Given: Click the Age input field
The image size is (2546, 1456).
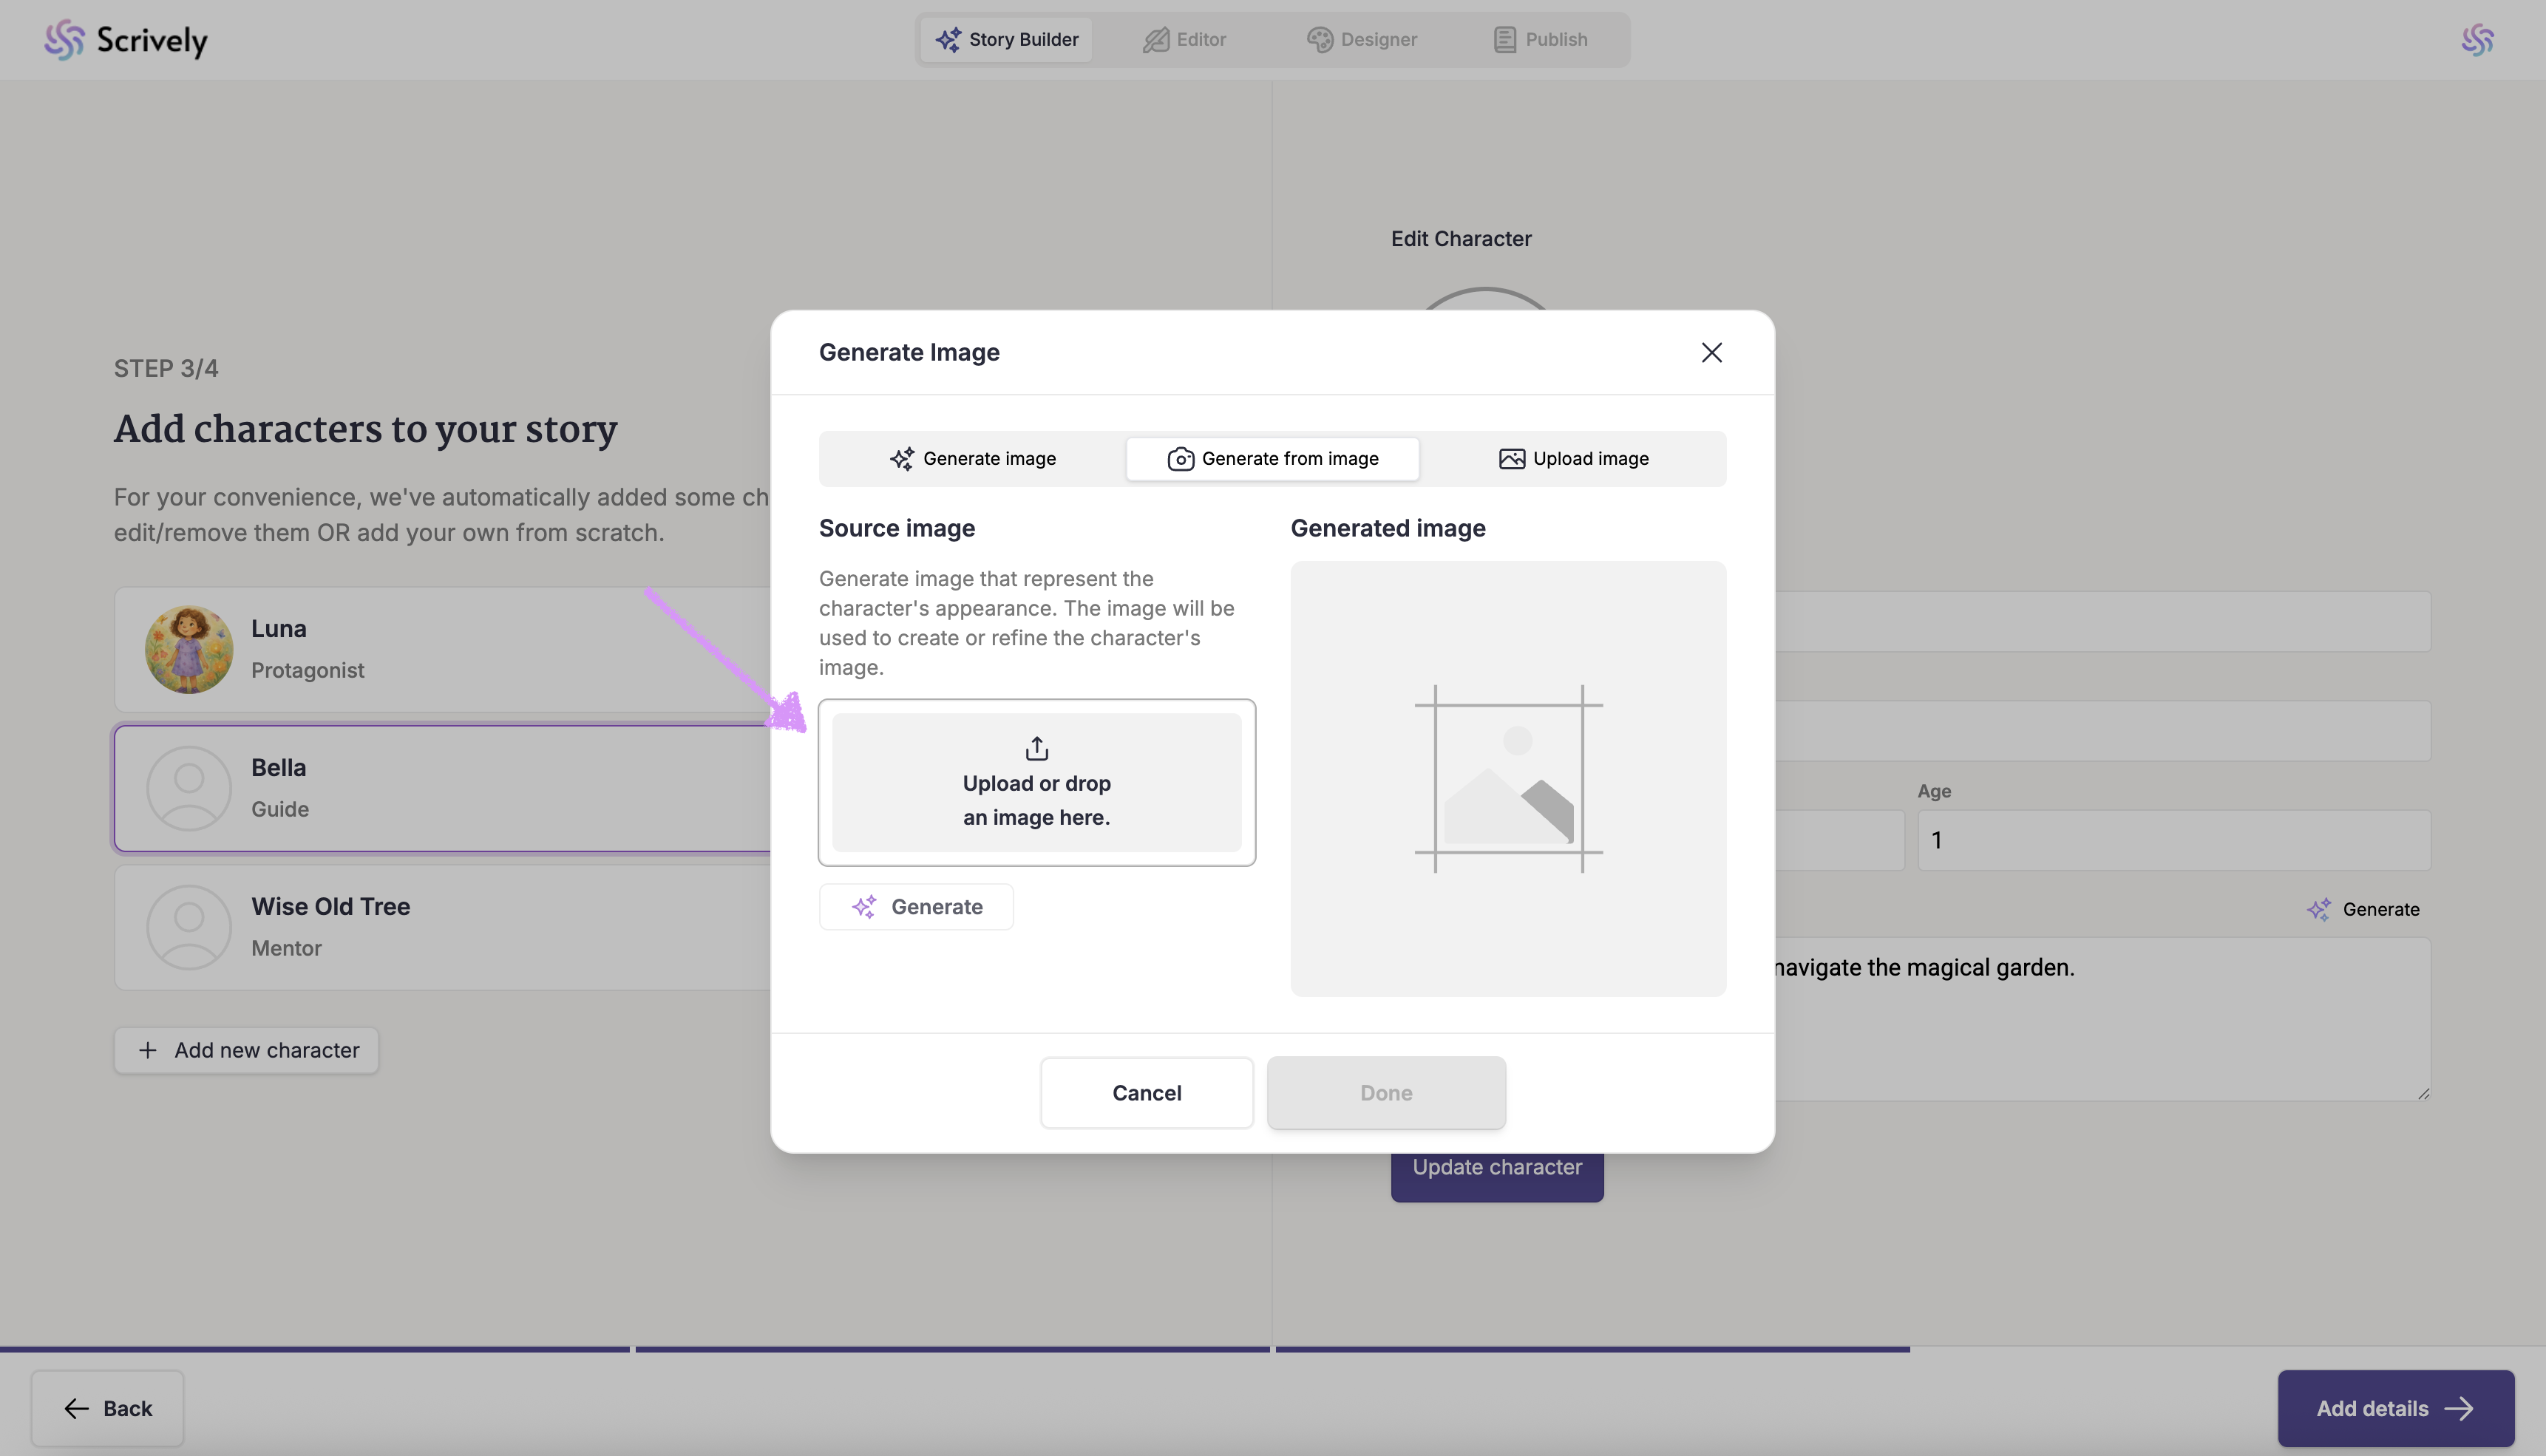Looking at the screenshot, I should pyautogui.click(x=2173, y=840).
